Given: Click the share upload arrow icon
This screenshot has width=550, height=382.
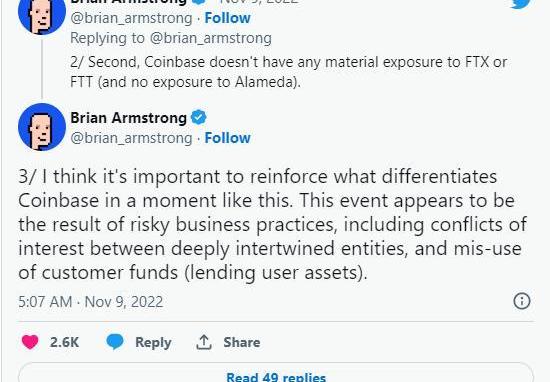Looking at the screenshot, I should click(204, 342).
